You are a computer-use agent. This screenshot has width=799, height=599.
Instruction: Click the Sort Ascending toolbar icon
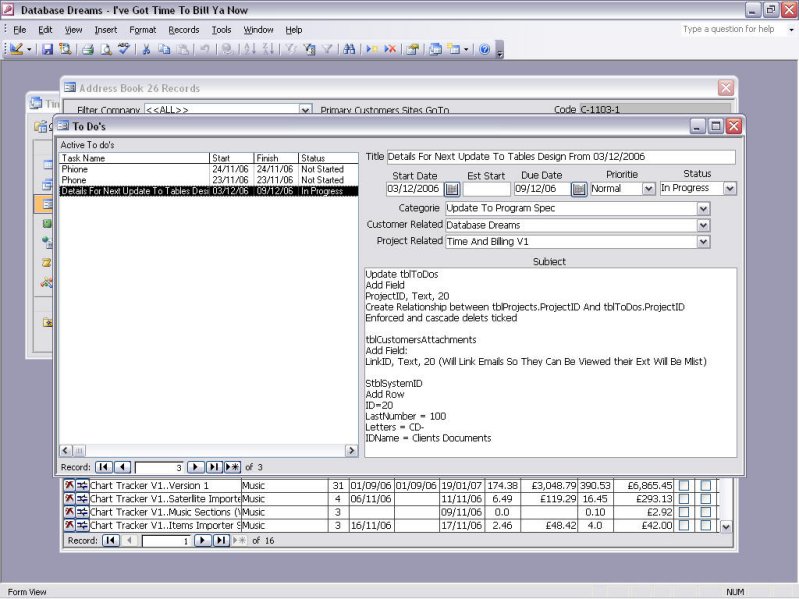pyautogui.click(x=250, y=49)
